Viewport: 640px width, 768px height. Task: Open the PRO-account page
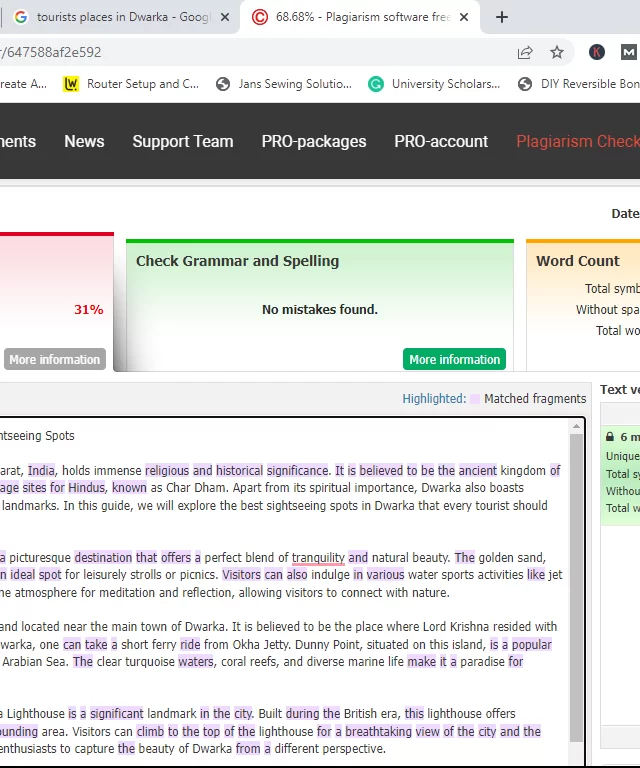point(441,141)
